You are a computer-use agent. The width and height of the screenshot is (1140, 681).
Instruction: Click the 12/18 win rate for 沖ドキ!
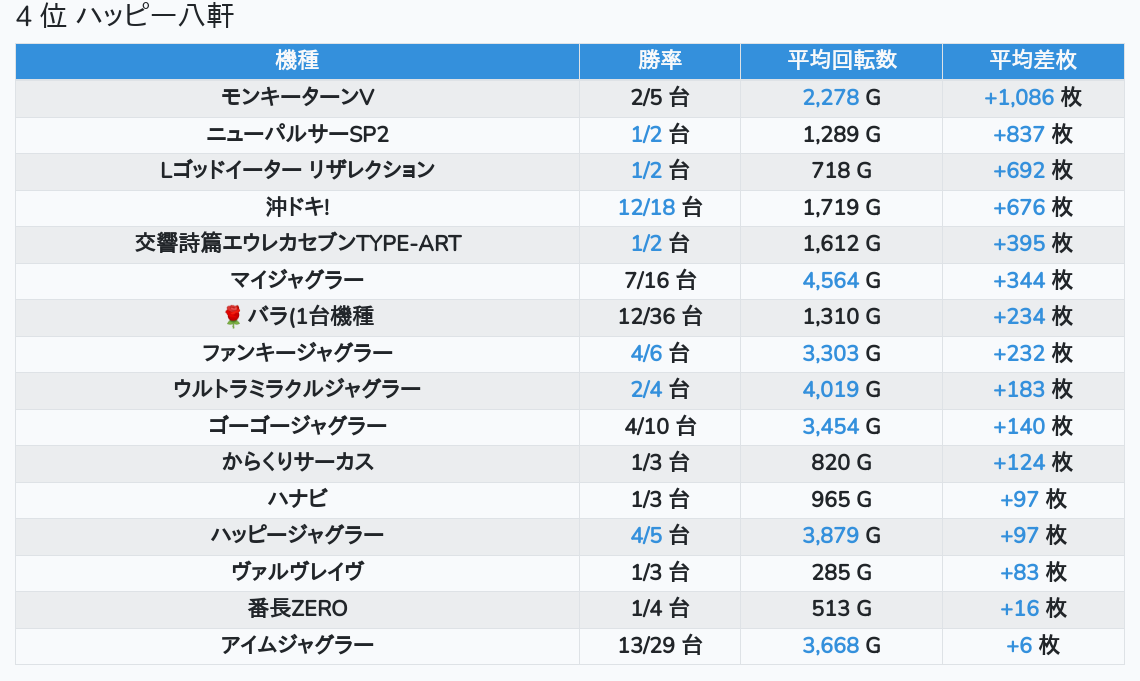(x=646, y=207)
